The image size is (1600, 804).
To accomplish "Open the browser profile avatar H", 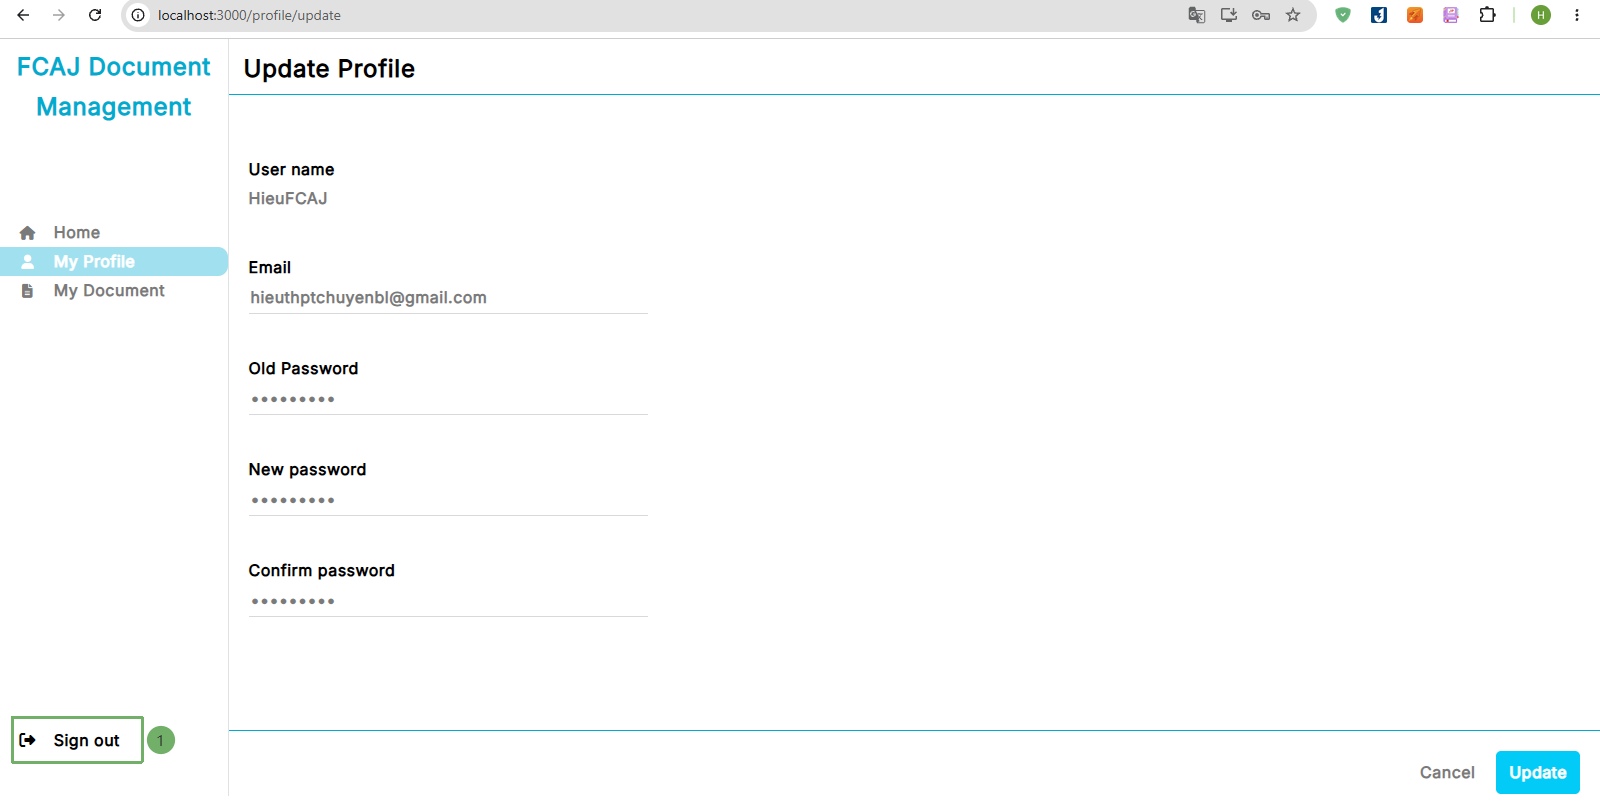I will pyautogui.click(x=1541, y=15).
